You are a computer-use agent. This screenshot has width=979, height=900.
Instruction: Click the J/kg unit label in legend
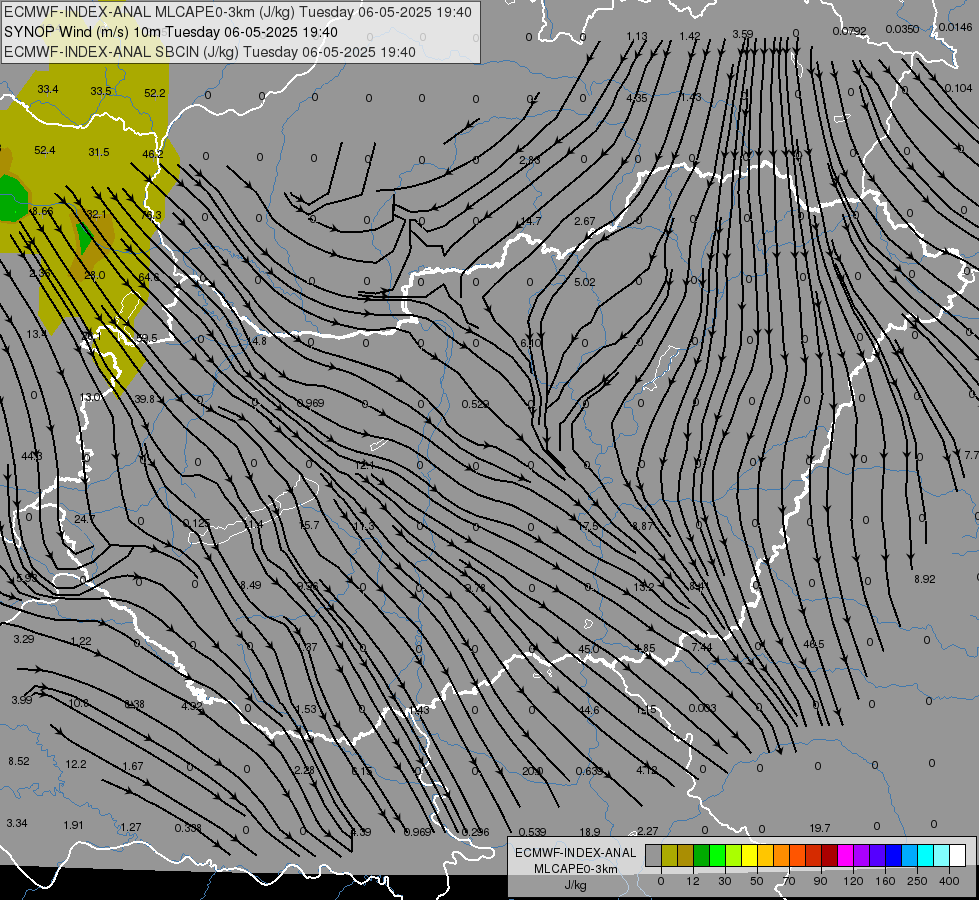tap(576, 885)
